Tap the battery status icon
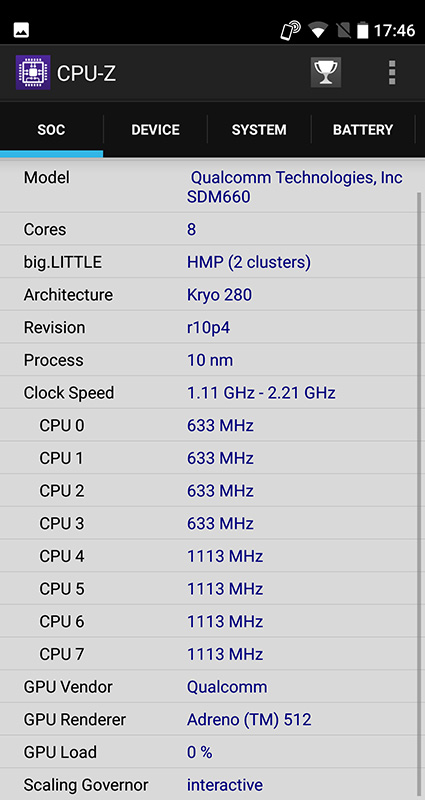 pyautogui.click(x=362, y=30)
